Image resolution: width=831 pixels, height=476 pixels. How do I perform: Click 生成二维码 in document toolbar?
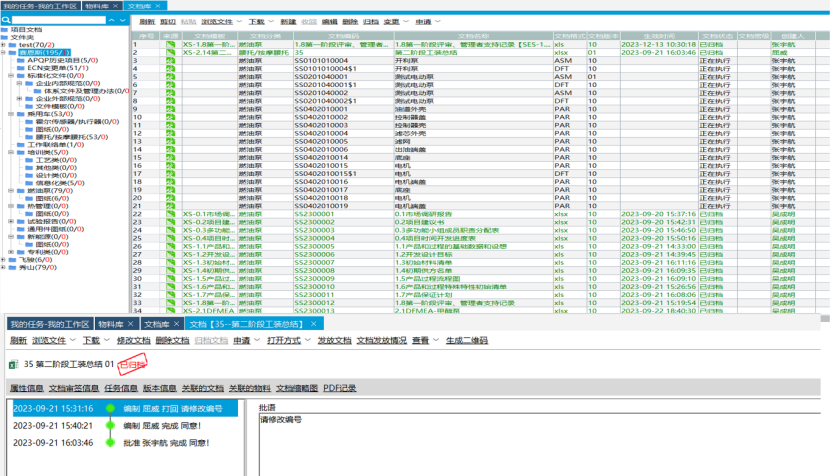tap(466, 340)
